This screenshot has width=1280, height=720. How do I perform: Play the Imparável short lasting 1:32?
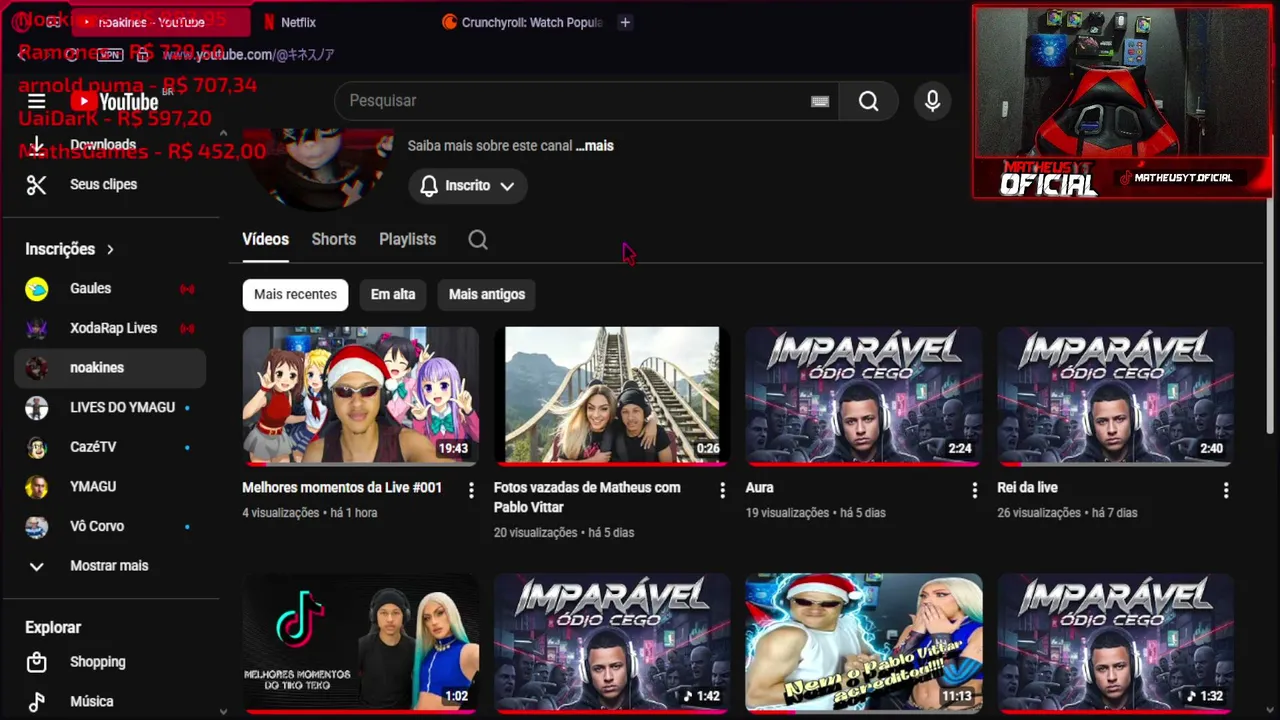point(1115,642)
